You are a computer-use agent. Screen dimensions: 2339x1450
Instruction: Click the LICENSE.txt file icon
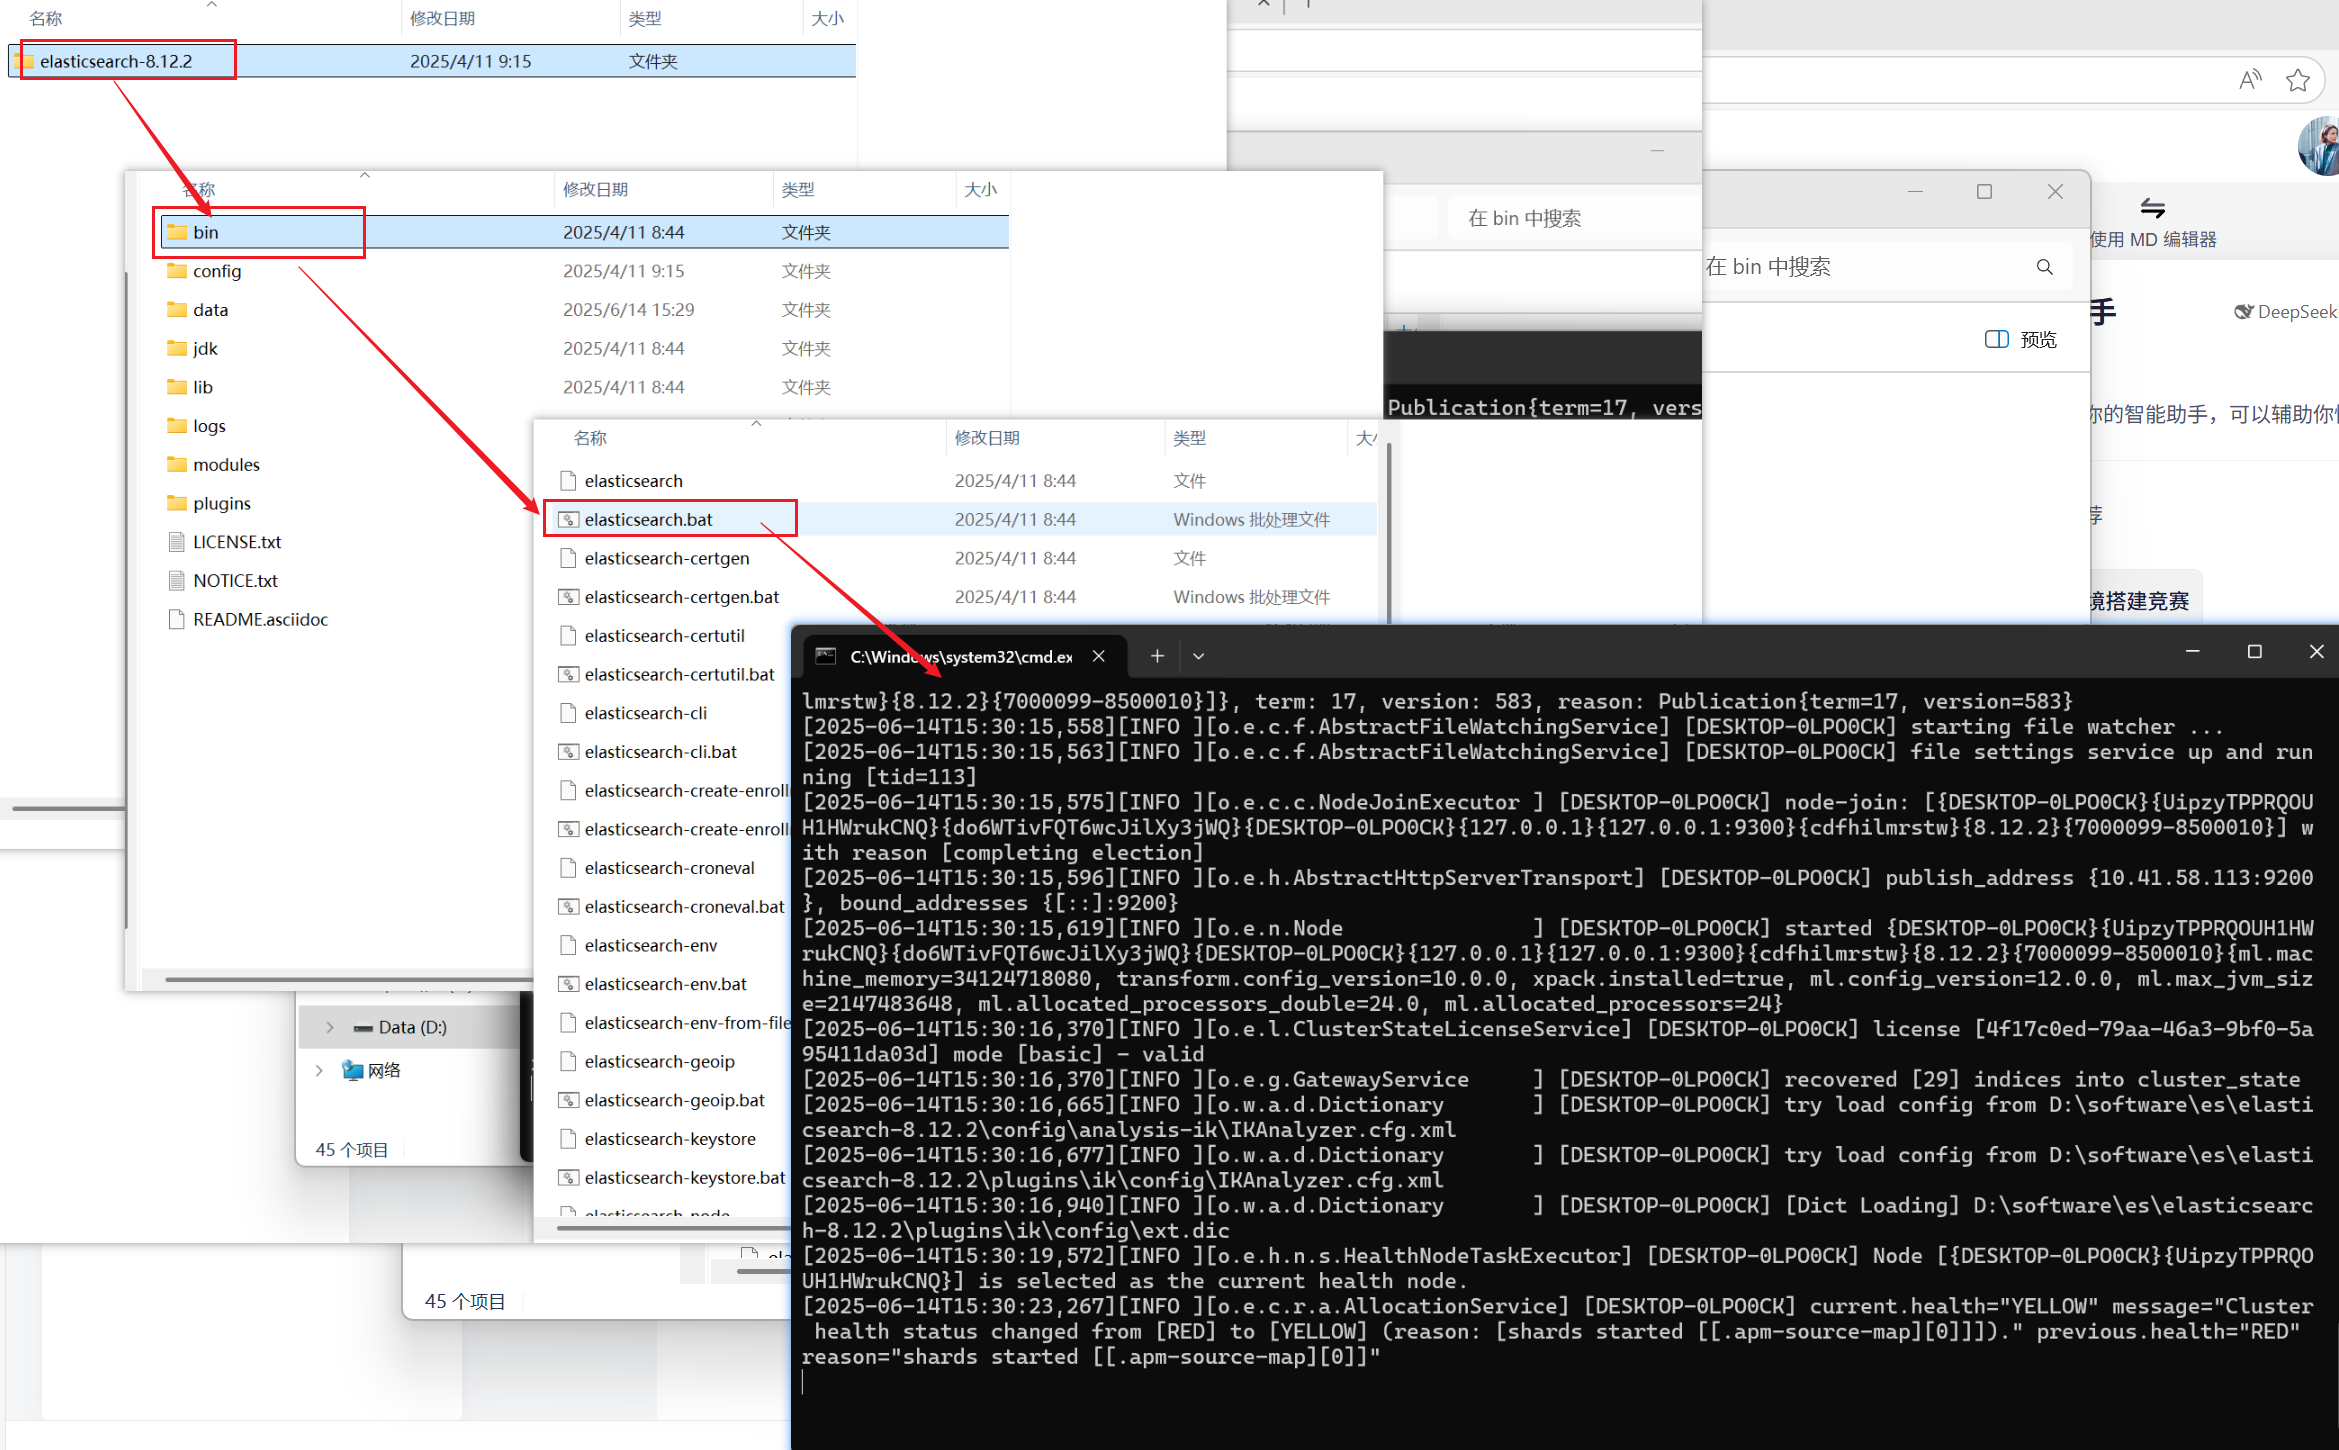(x=177, y=542)
